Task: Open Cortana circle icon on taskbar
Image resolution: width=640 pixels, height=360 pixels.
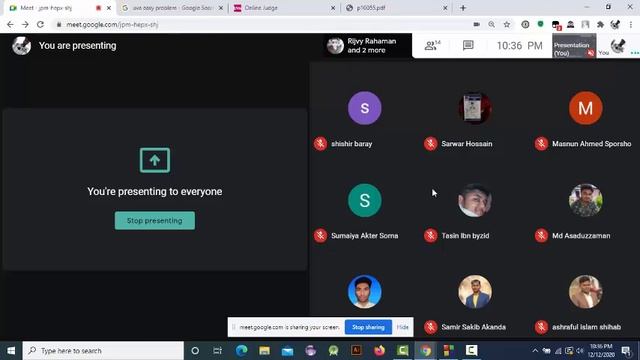Action: (195, 351)
